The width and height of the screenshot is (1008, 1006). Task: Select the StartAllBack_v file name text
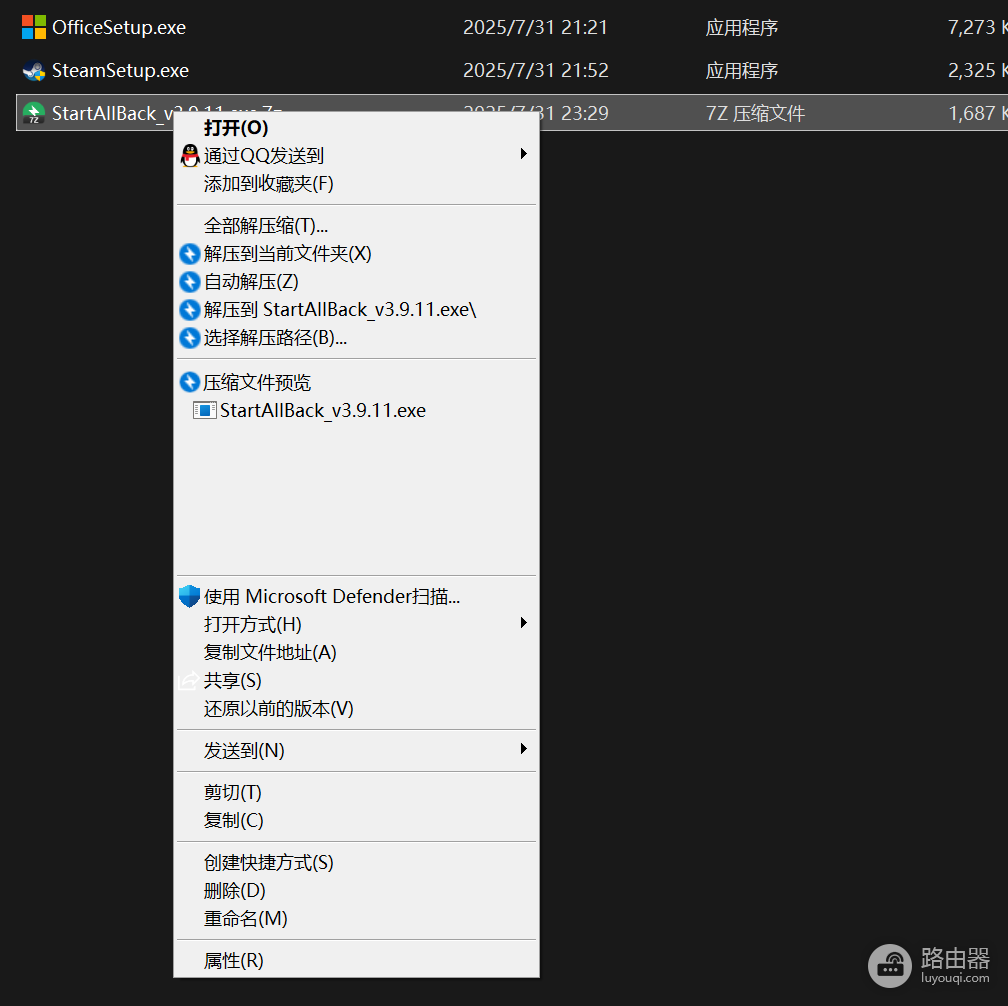click(x=112, y=113)
